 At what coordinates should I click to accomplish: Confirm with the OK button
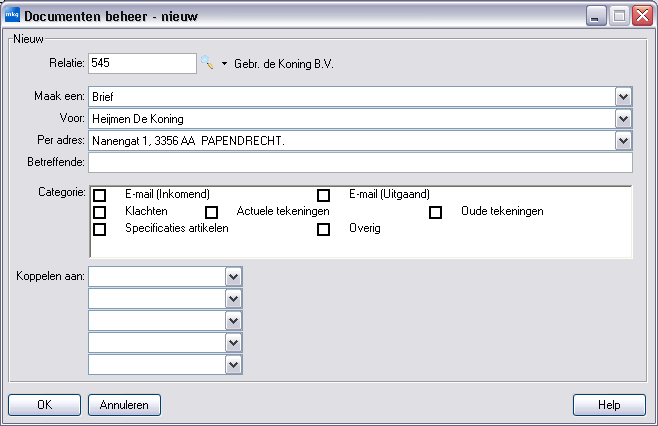point(44,405)
